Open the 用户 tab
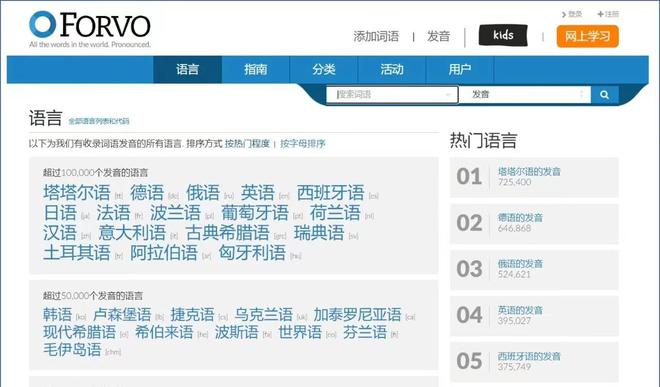The height and width of the screenshot is (387, 660). point(460,69)
